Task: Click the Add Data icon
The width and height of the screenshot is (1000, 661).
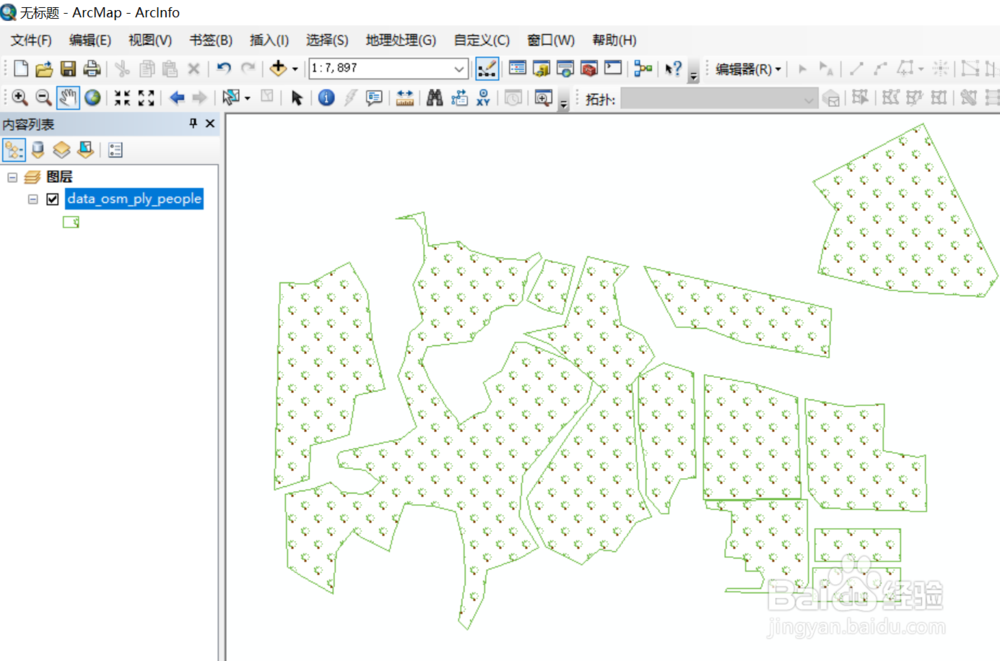Action: point(278,68)
